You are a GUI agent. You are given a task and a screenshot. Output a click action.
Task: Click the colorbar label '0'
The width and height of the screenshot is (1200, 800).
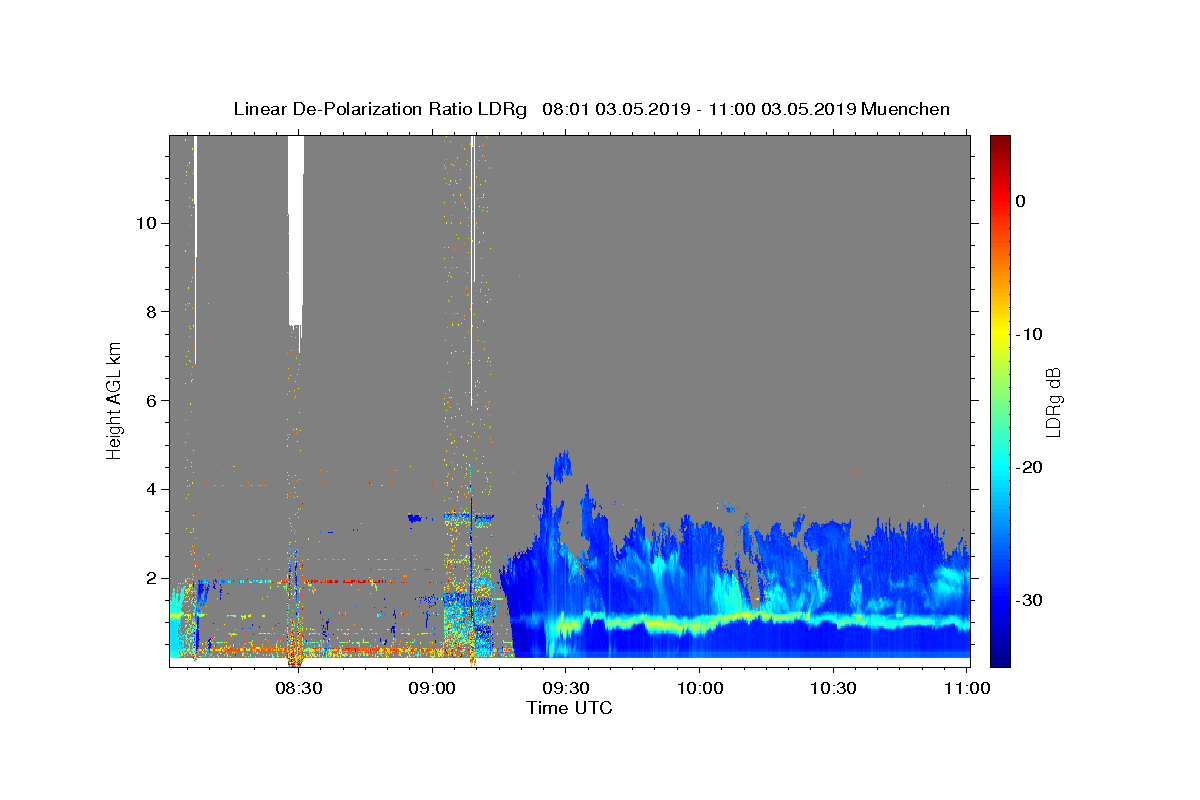click(1021, 201)
